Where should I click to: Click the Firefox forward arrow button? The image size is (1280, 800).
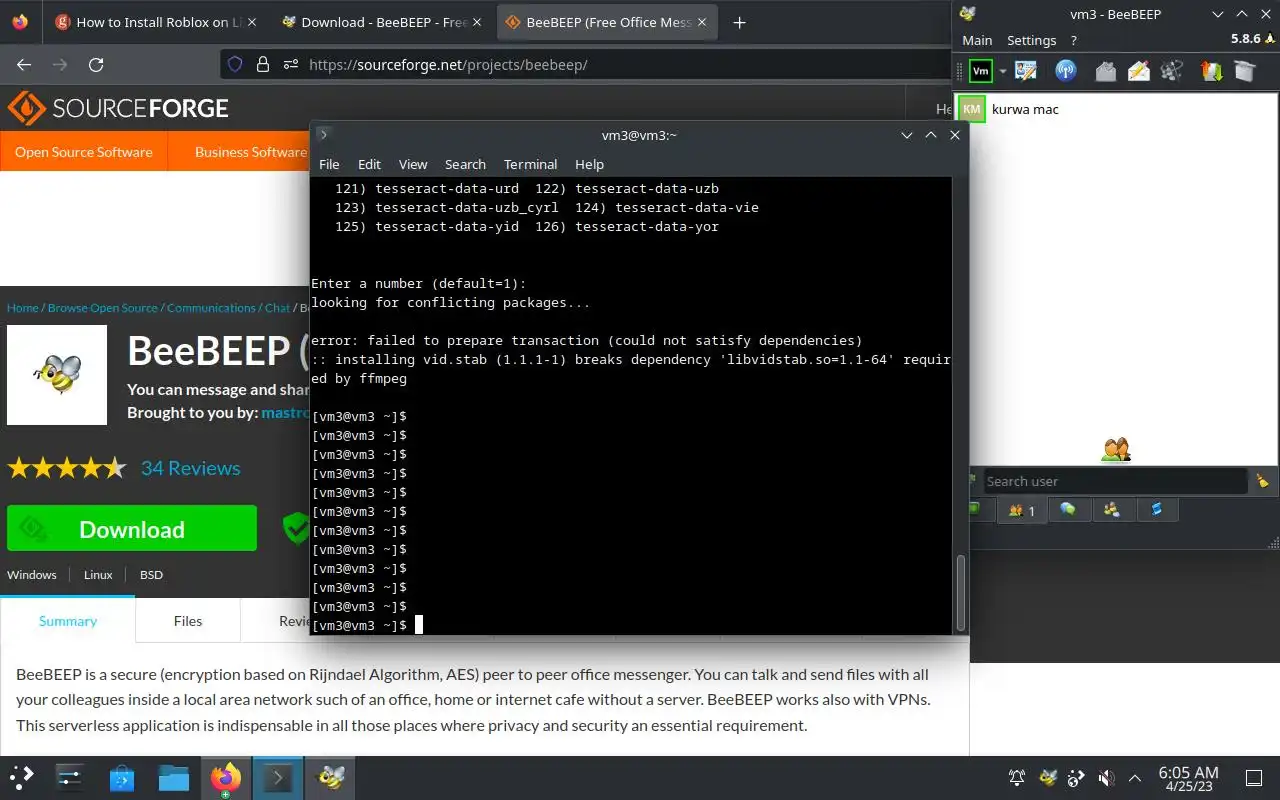coord(60,64)
